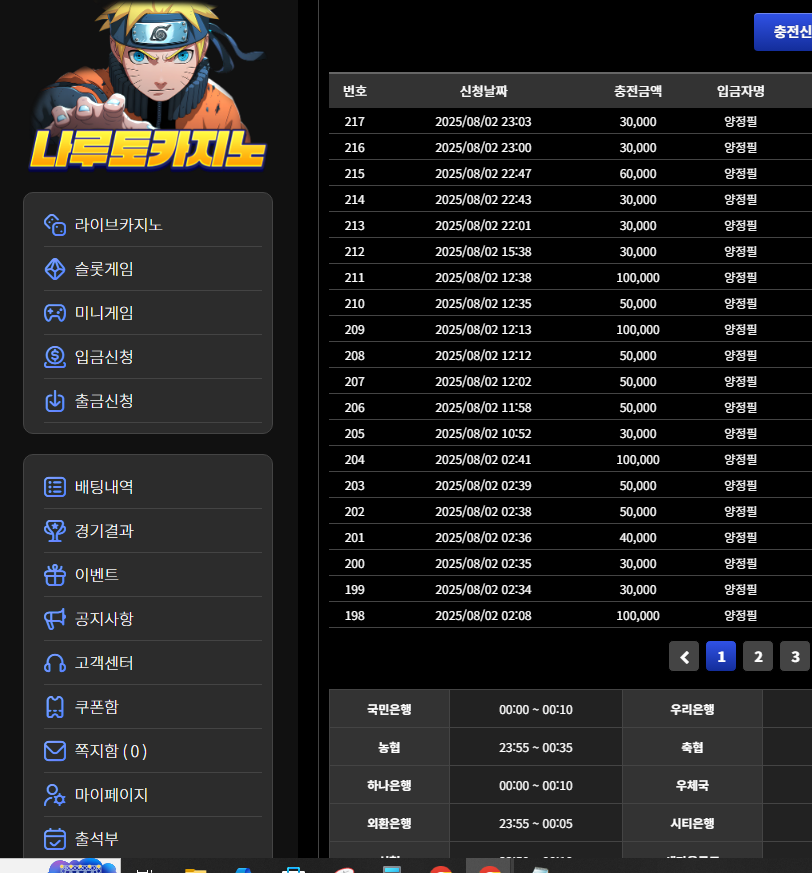Viewport: 812px width, 873px height.
Task: Select the gamepad icon for 미니게임
Action: (x=55, y=313)
